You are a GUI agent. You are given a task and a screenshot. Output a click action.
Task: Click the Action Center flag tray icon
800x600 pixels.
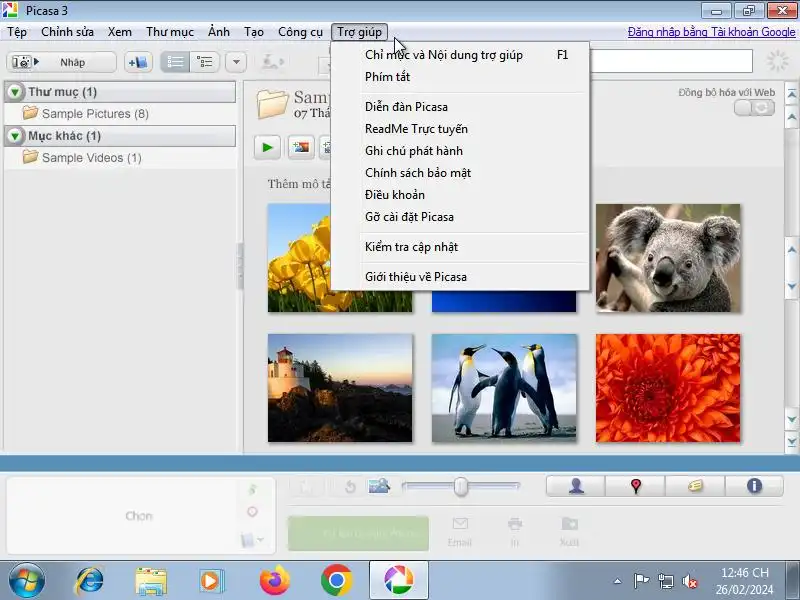pyautogui.click(x=641, y=581)
